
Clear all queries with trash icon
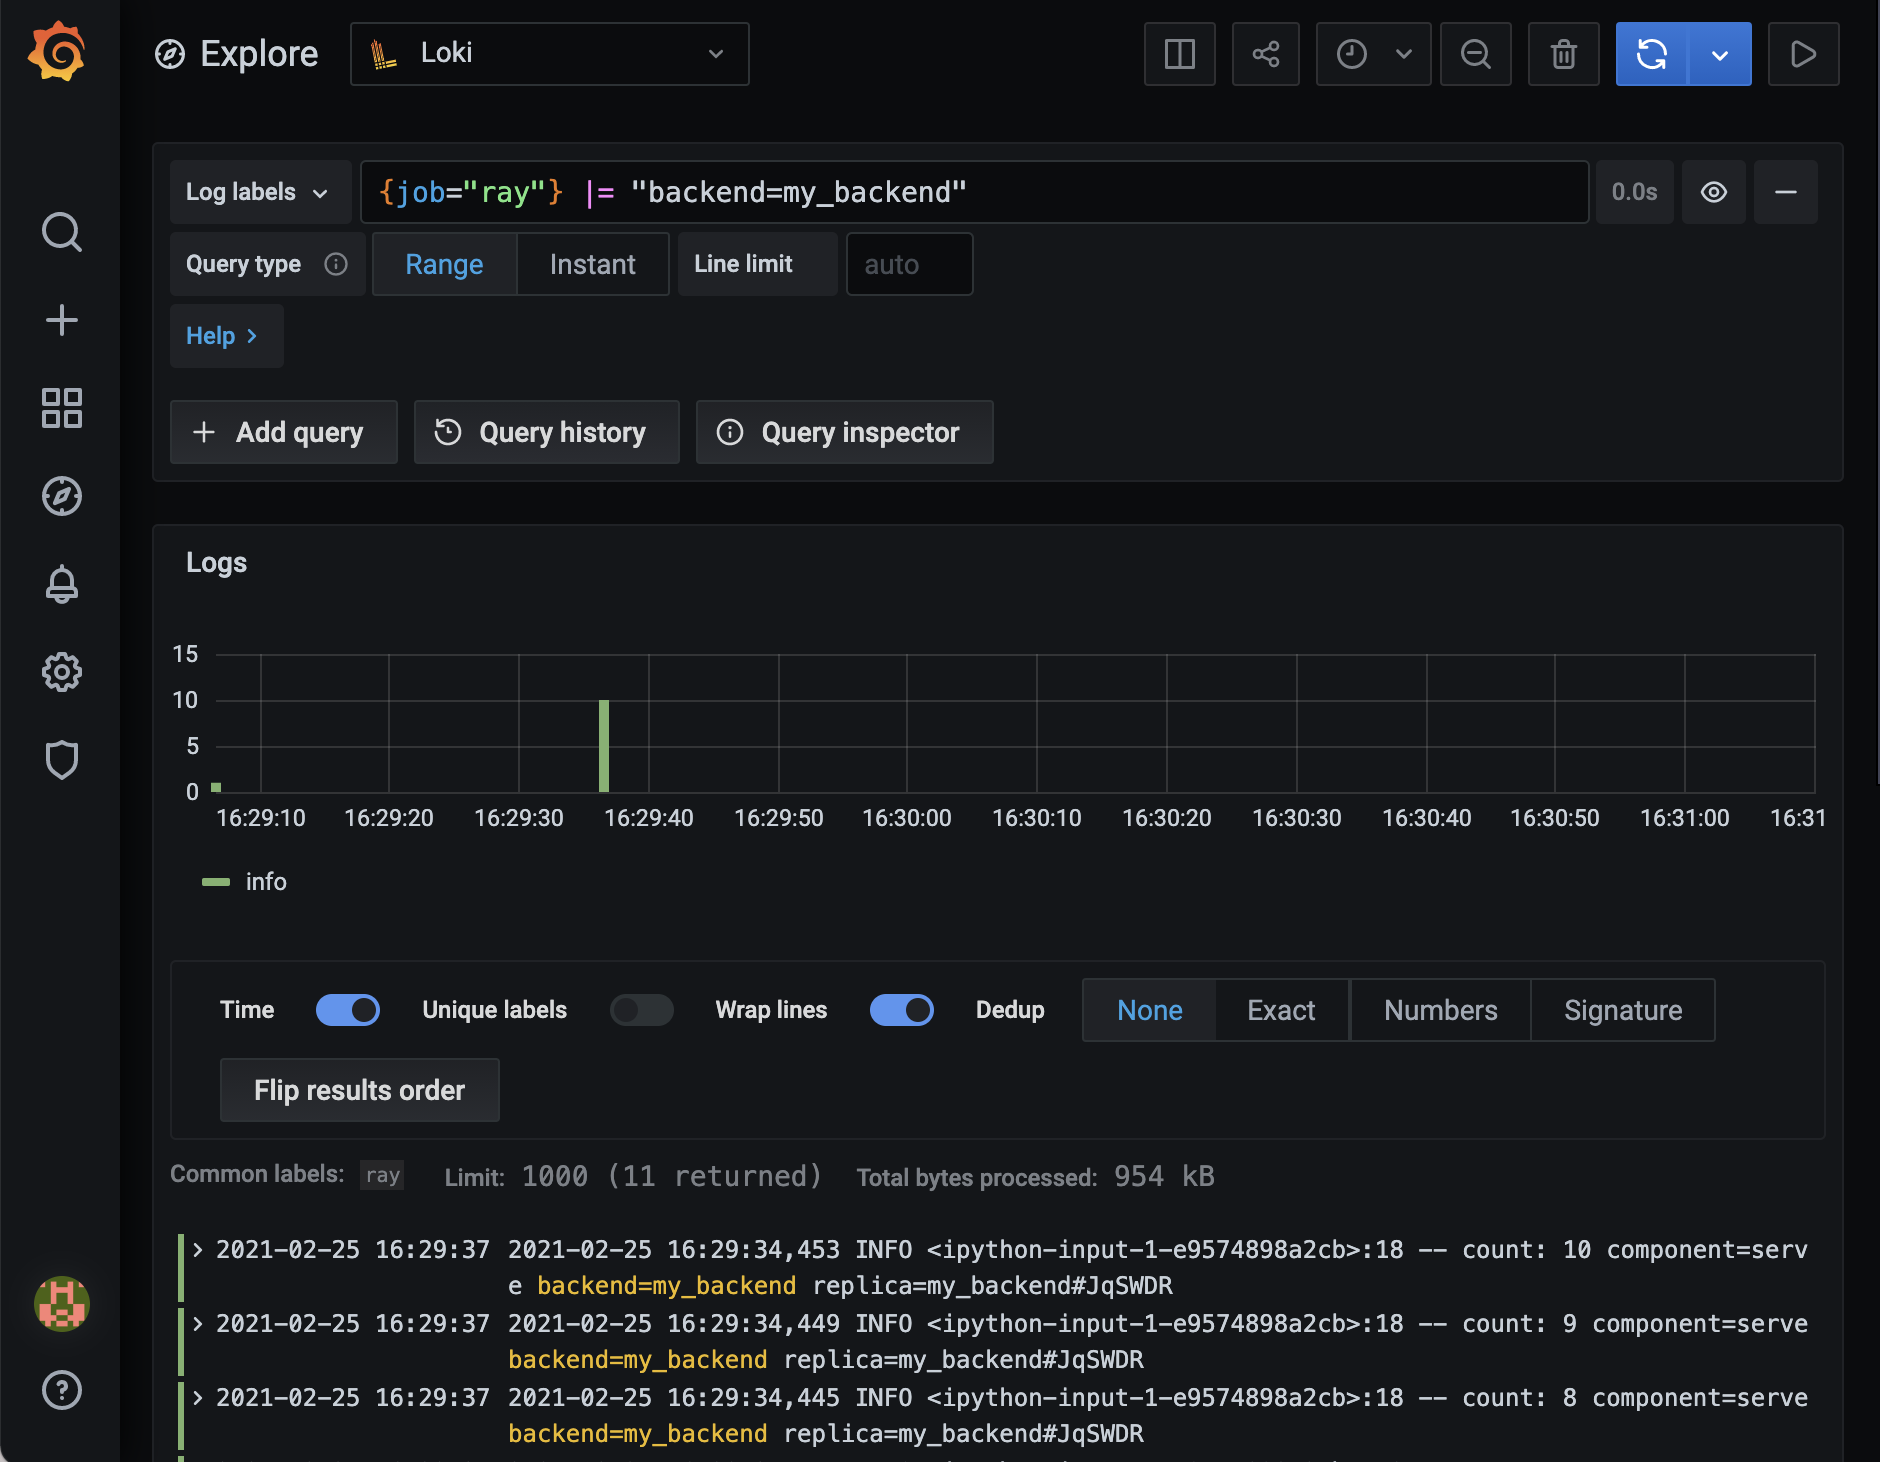1564,54
